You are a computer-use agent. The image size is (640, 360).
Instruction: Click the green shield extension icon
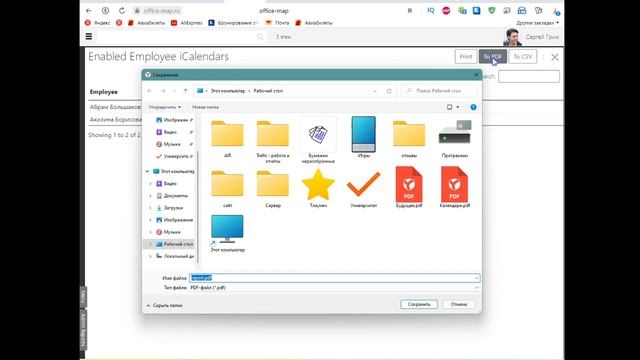tap(491, 11)
